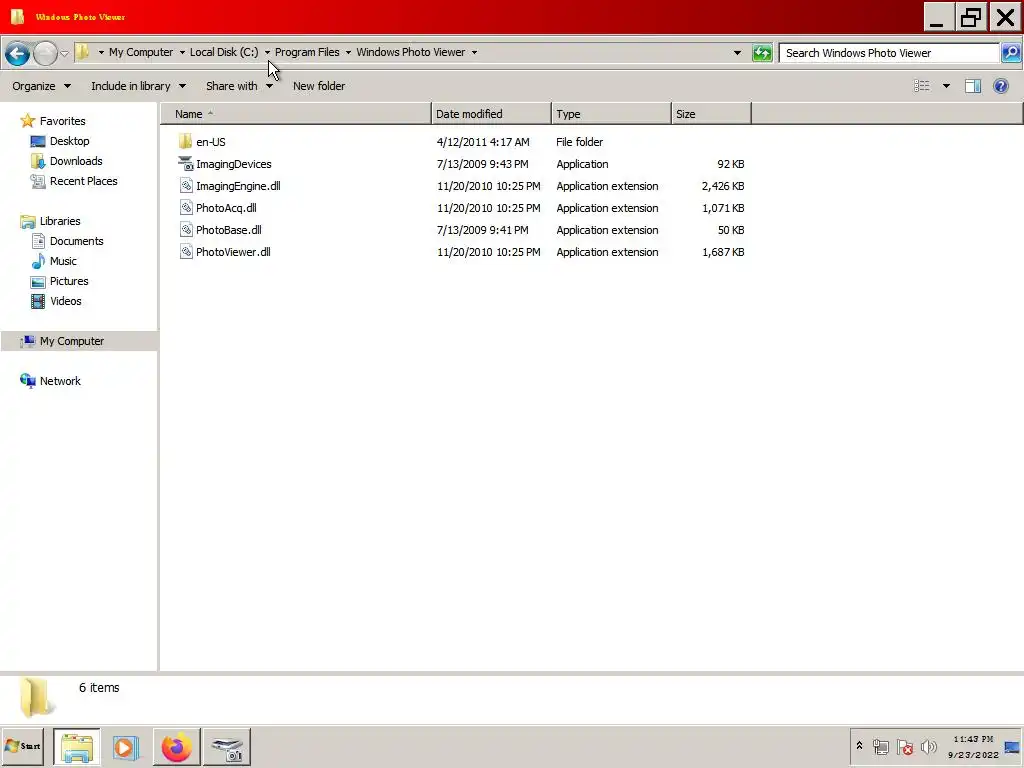Click the Change your view icon
This screenshot has width=1024, height=768.
point(921,86)
